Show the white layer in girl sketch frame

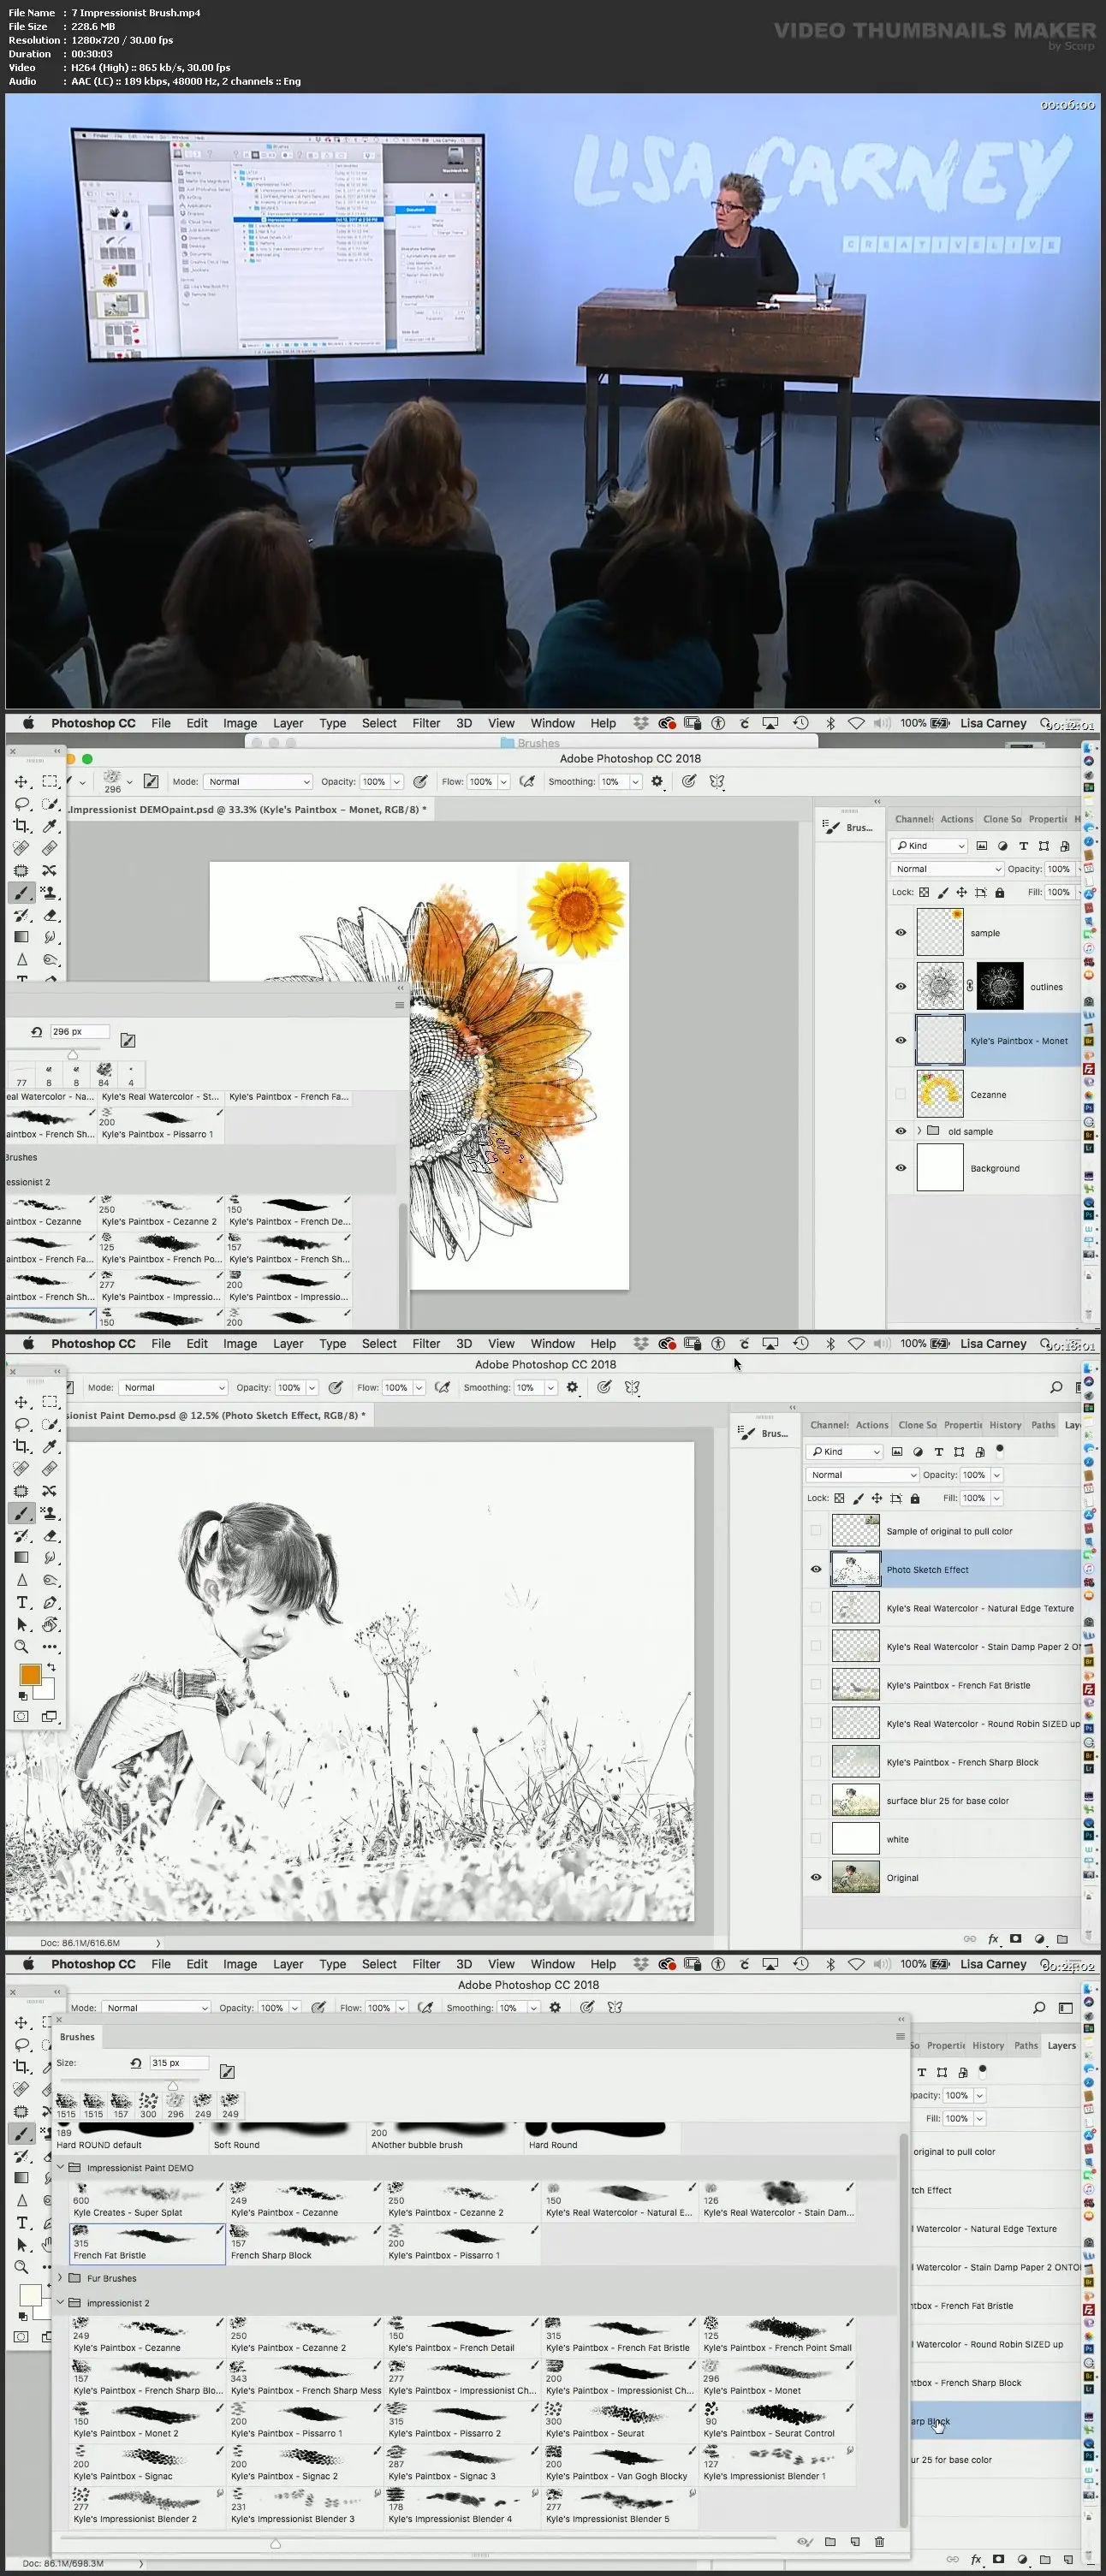[x=815, y=1838]
